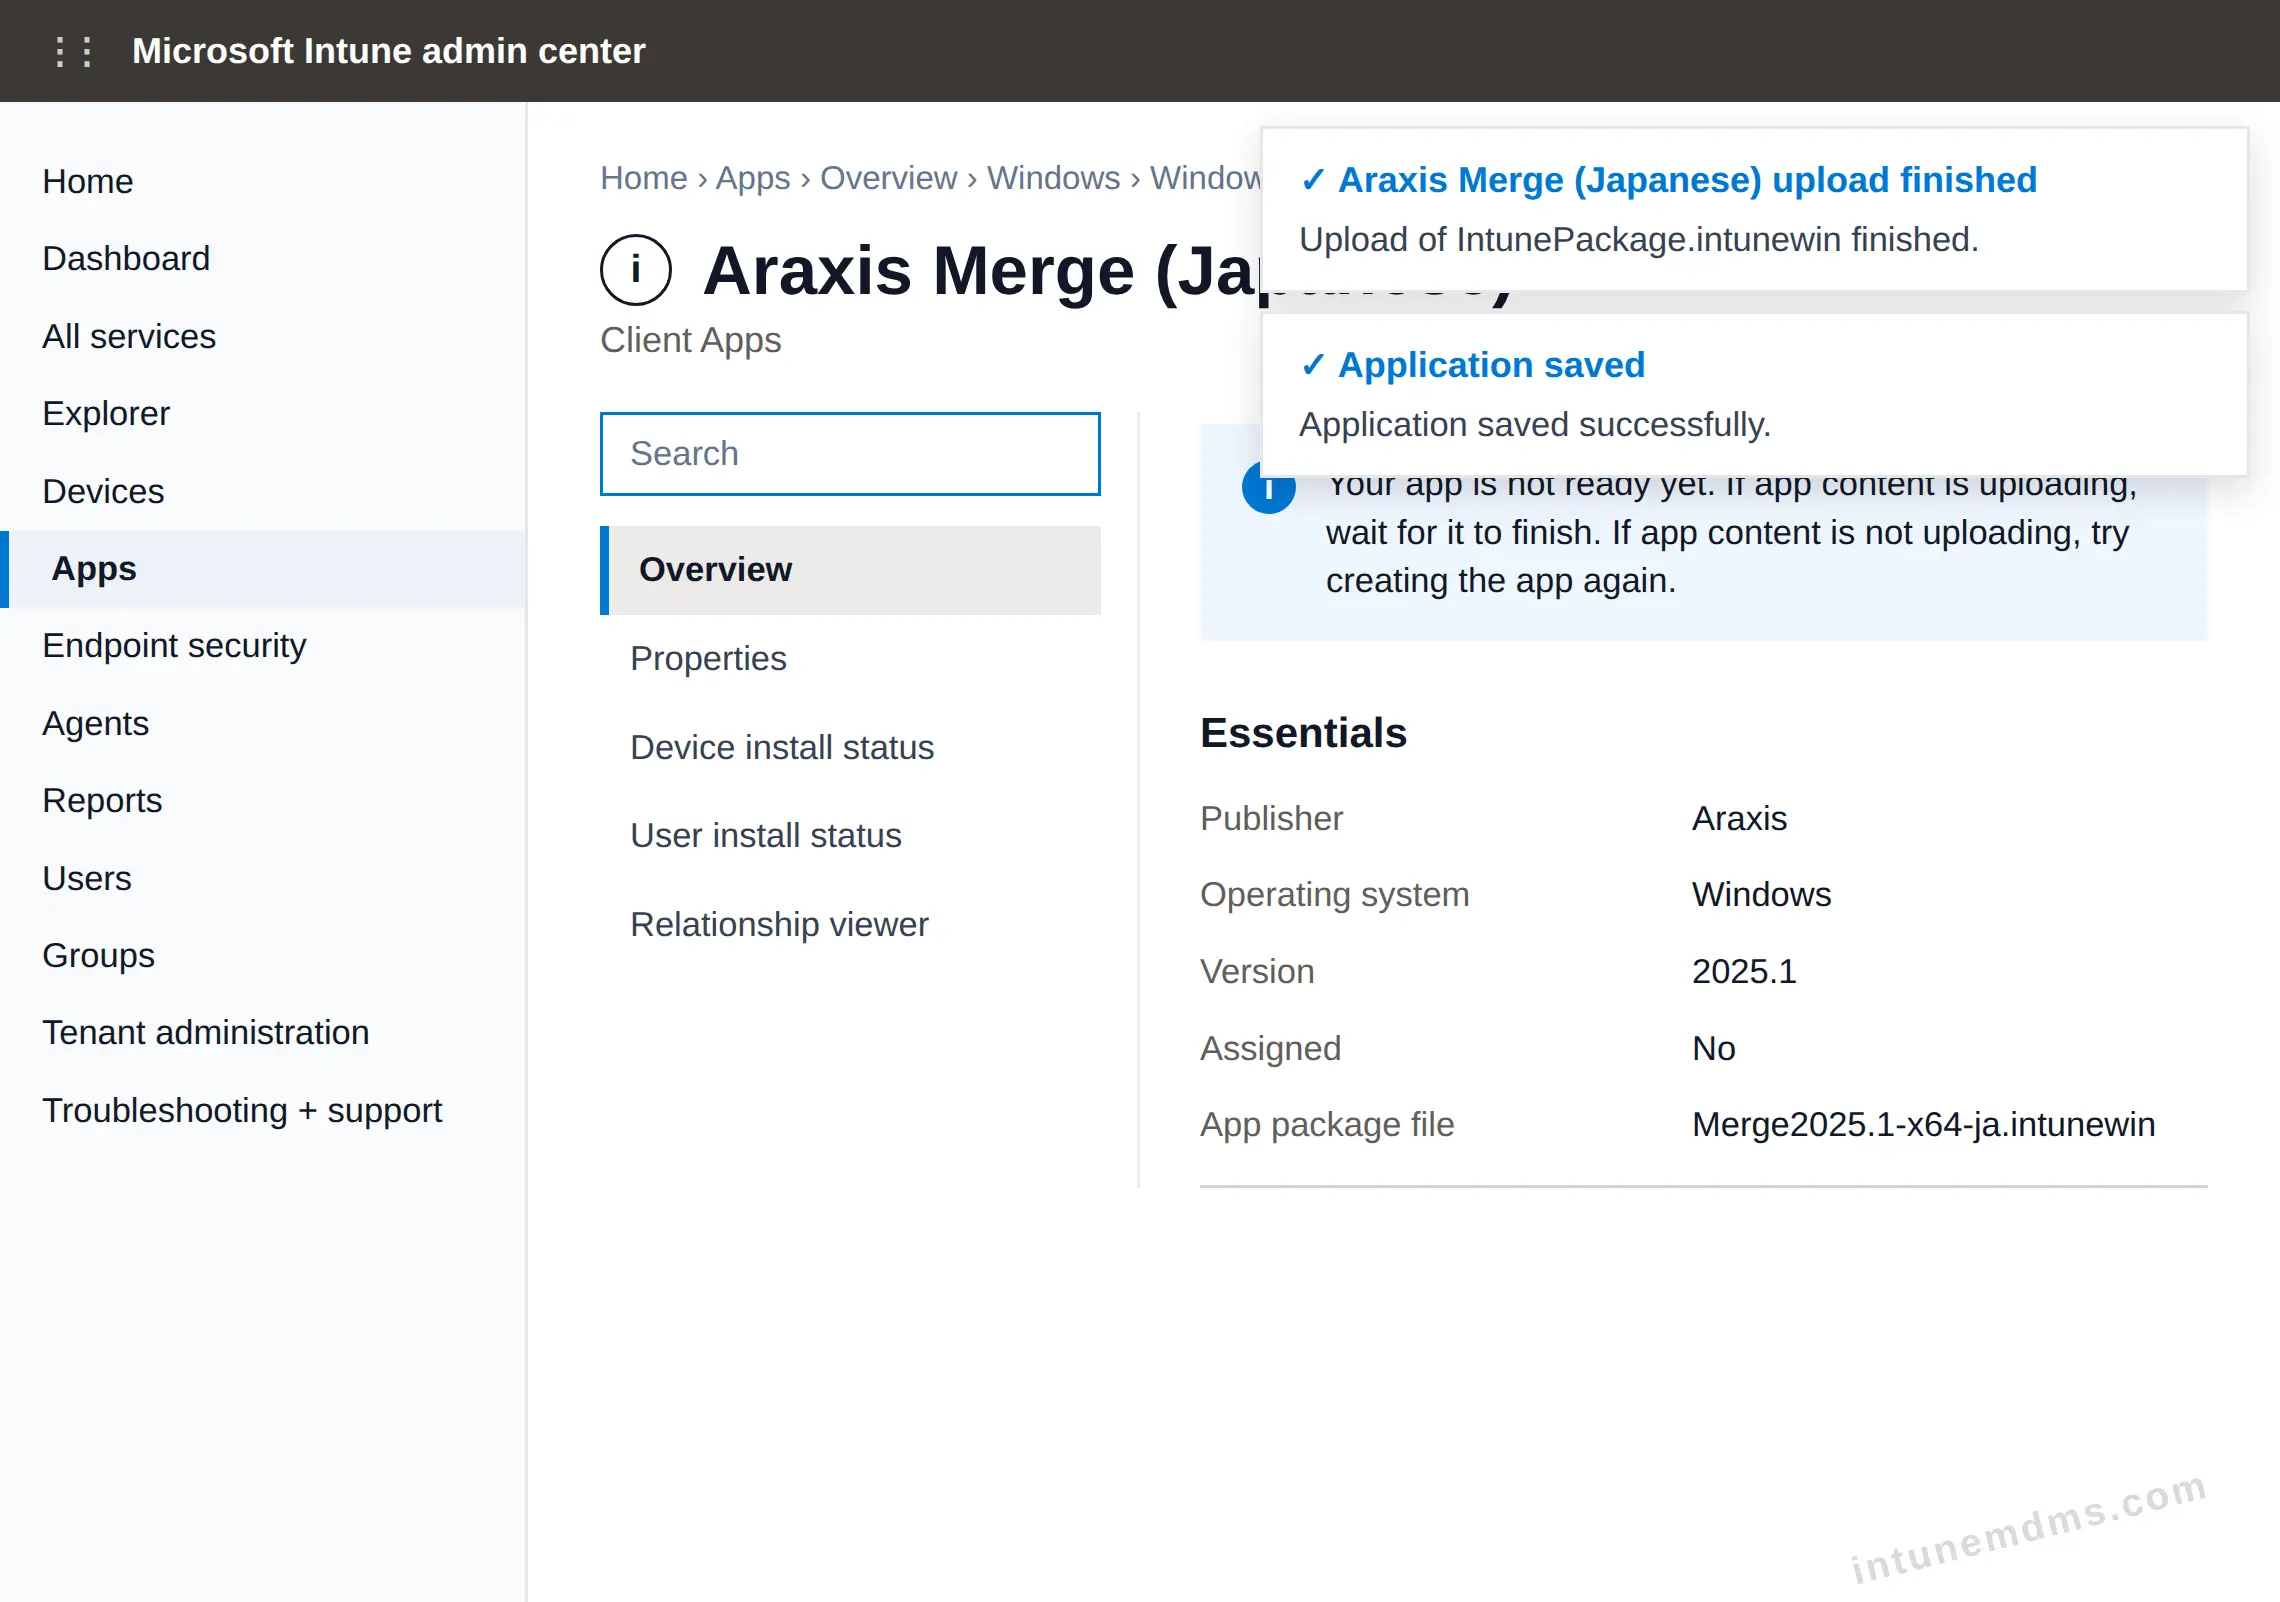Click the Version value '2025.1'
The width and height of the screenshot is (2280, 1602).
click(x=1744, y=971)
